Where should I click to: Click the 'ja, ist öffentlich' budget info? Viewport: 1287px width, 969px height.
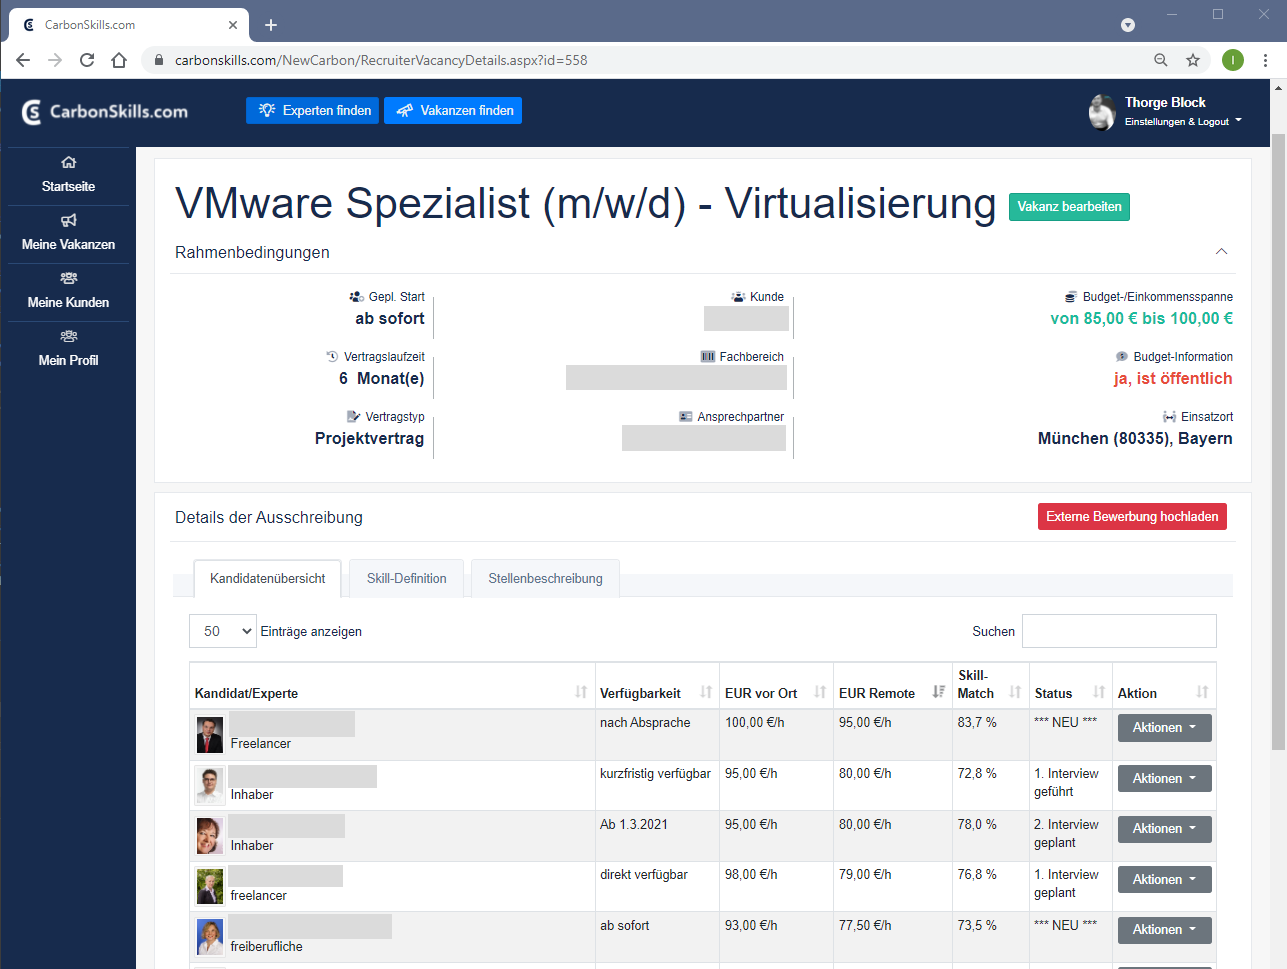coord(1173,378)
